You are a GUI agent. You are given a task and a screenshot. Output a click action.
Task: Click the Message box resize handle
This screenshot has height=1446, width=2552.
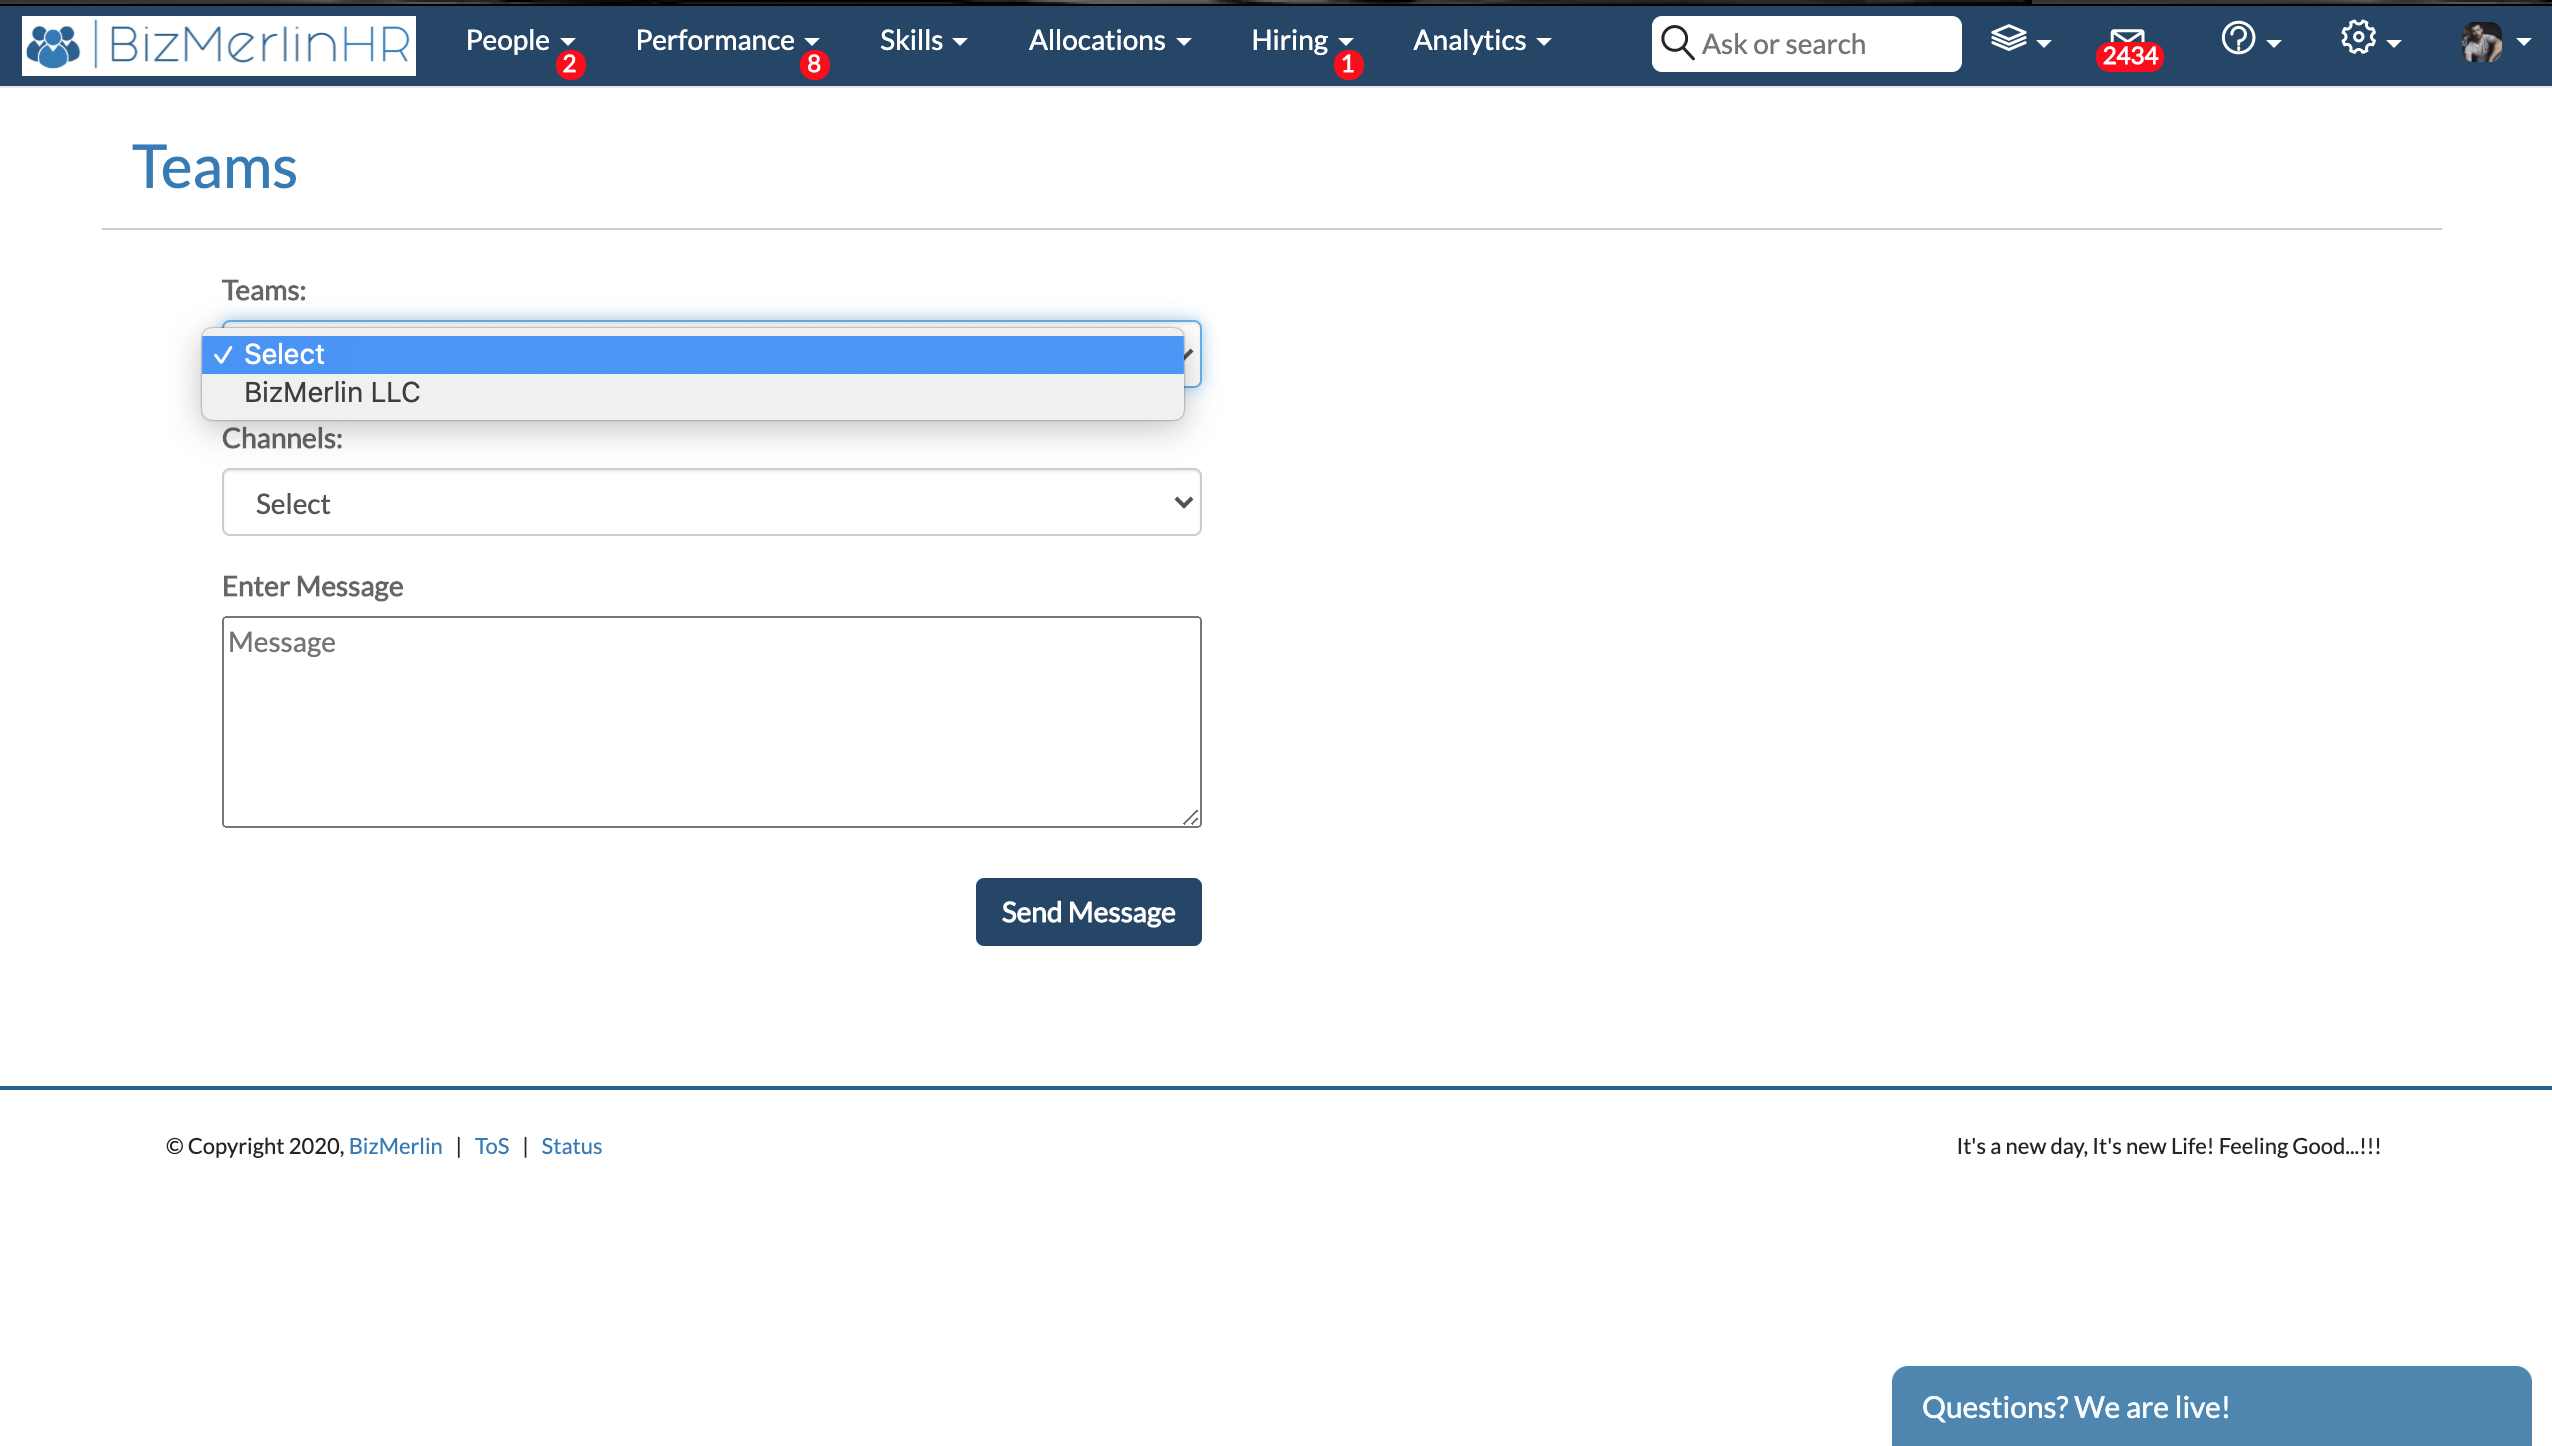click(x=1190, y=817)
